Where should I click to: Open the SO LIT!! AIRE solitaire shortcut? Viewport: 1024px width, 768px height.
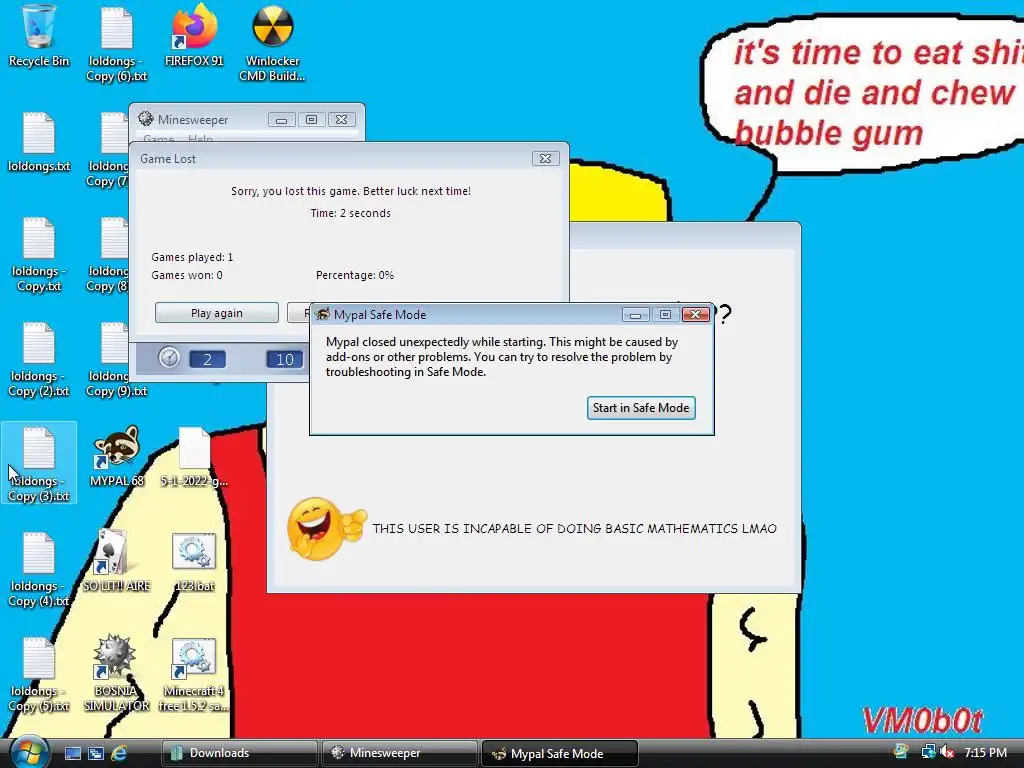click(x=116, y=562)
